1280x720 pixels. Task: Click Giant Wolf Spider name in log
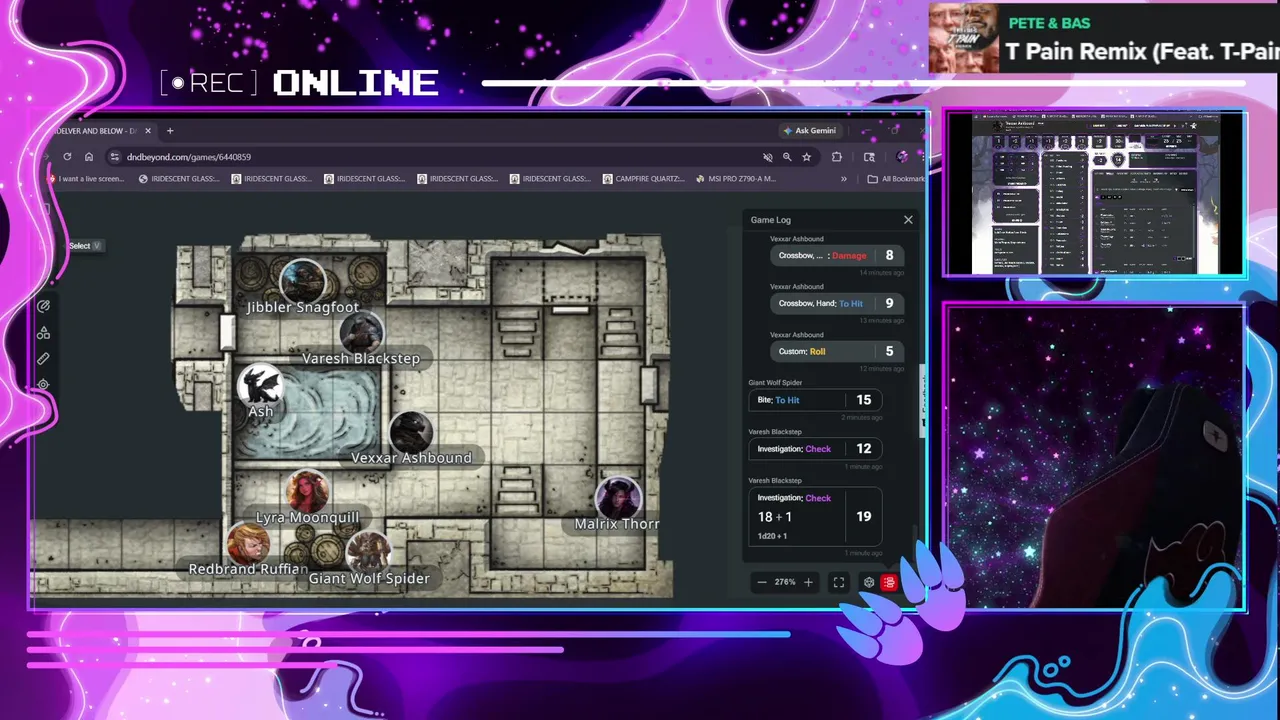coord(775,383)
